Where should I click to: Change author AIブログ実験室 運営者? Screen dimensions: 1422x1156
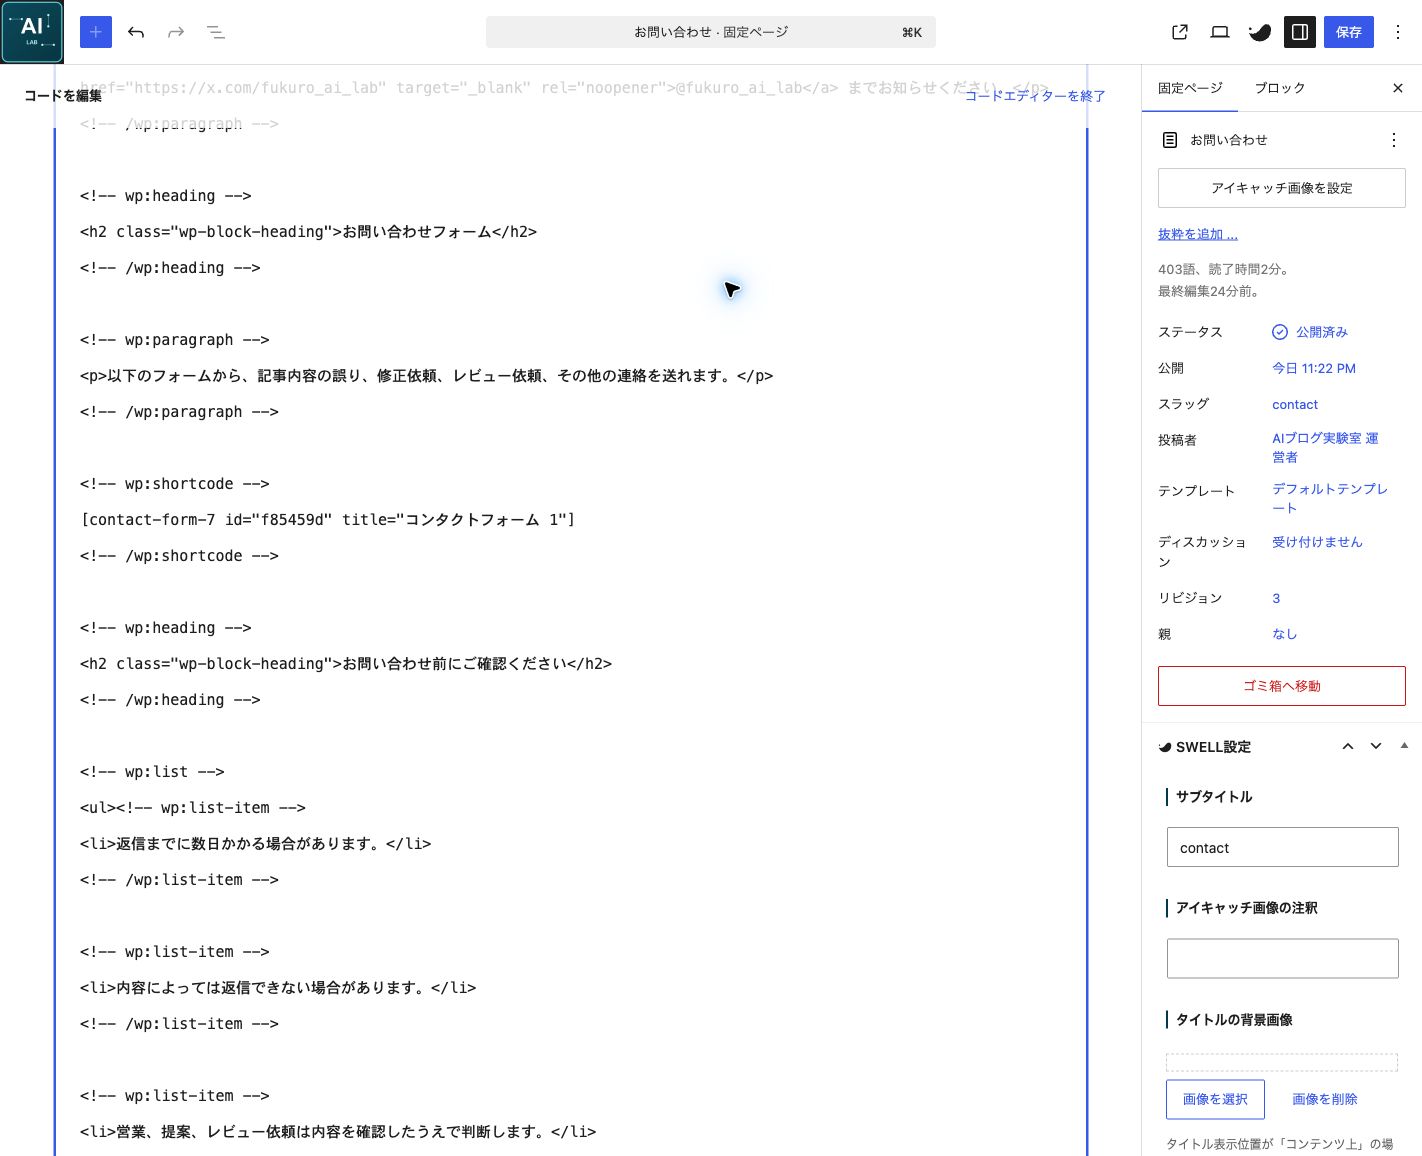point(1326,447)
